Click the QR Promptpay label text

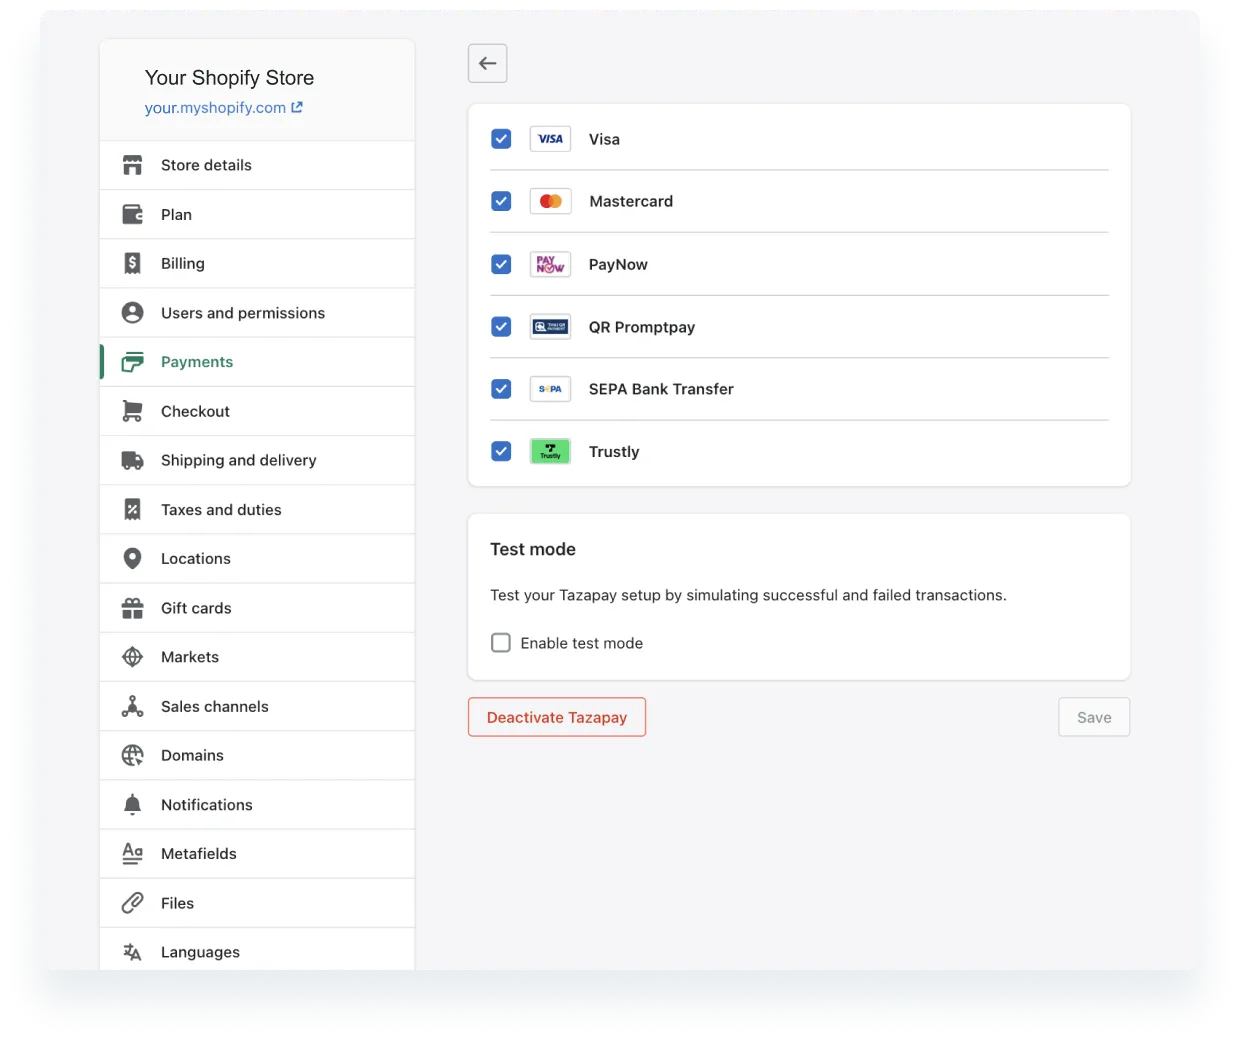(x=642, y=327)
